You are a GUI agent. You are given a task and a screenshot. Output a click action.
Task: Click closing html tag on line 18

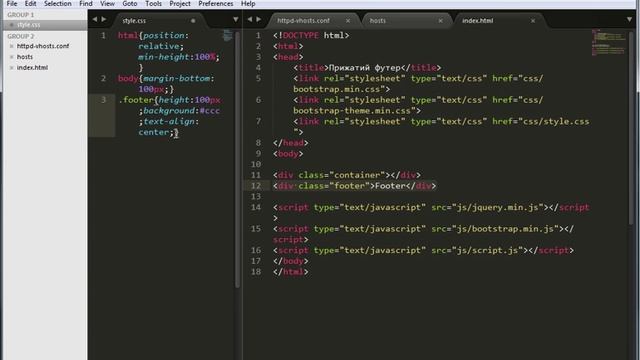point(291,272)
